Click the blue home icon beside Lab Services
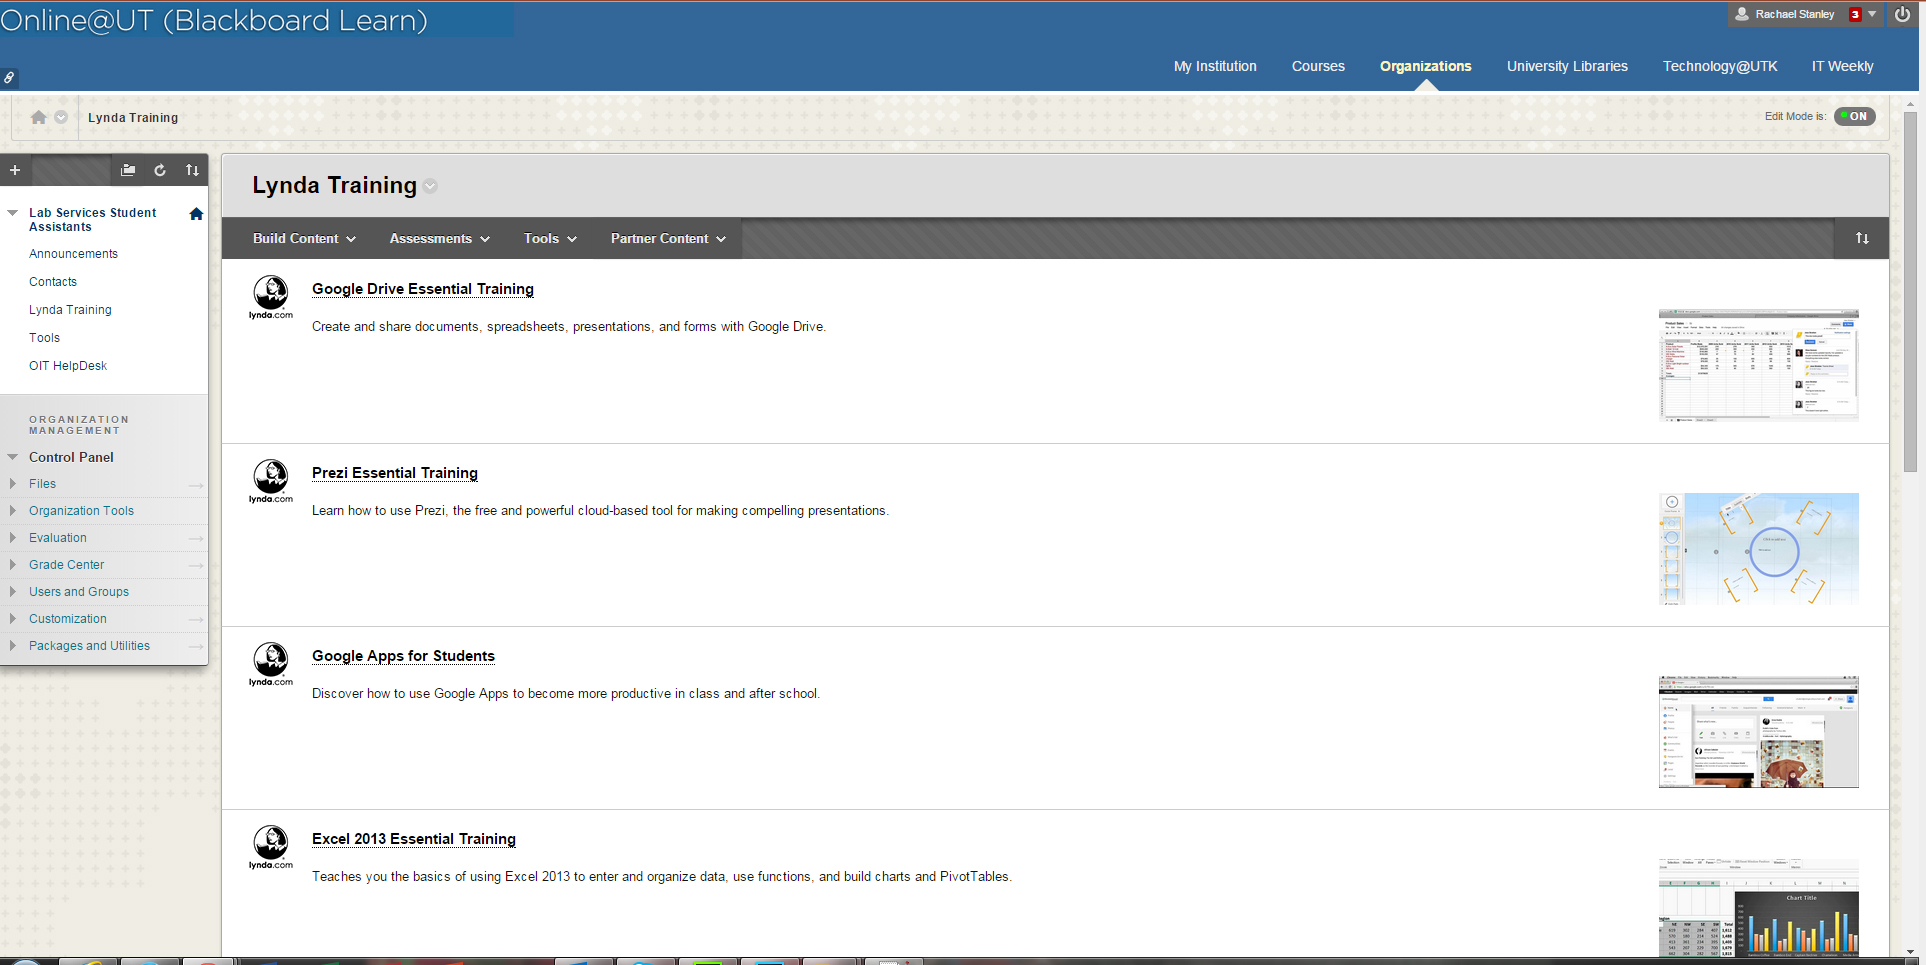This screenshot has width=1926, height=965. pyautogui.click(x=196, y=214)
